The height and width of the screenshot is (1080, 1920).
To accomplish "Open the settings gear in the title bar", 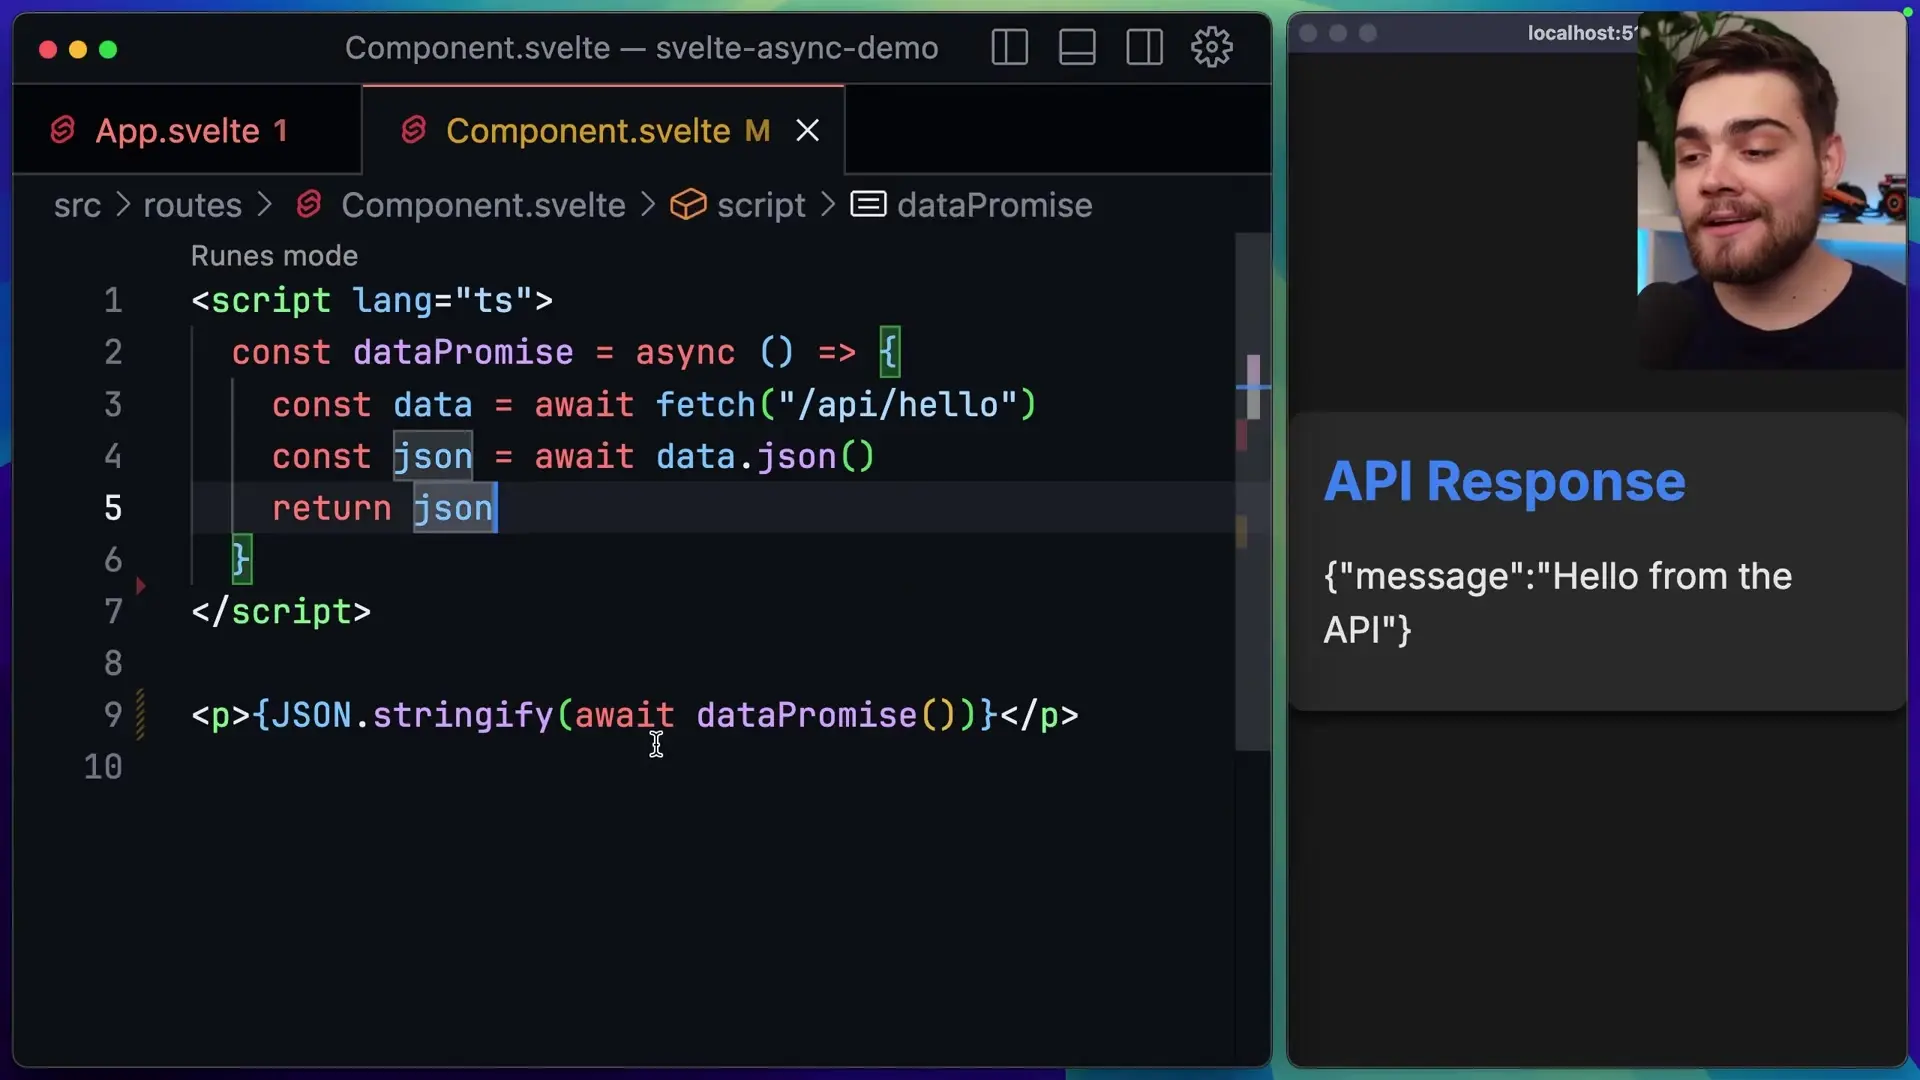I will click(x=1212, y=47).
